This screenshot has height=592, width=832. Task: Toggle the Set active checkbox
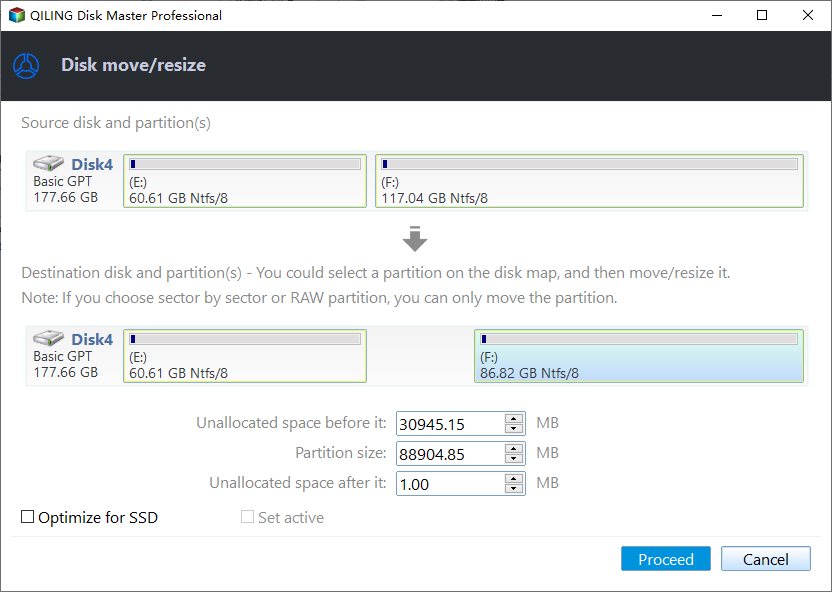[x=247, y=517]
